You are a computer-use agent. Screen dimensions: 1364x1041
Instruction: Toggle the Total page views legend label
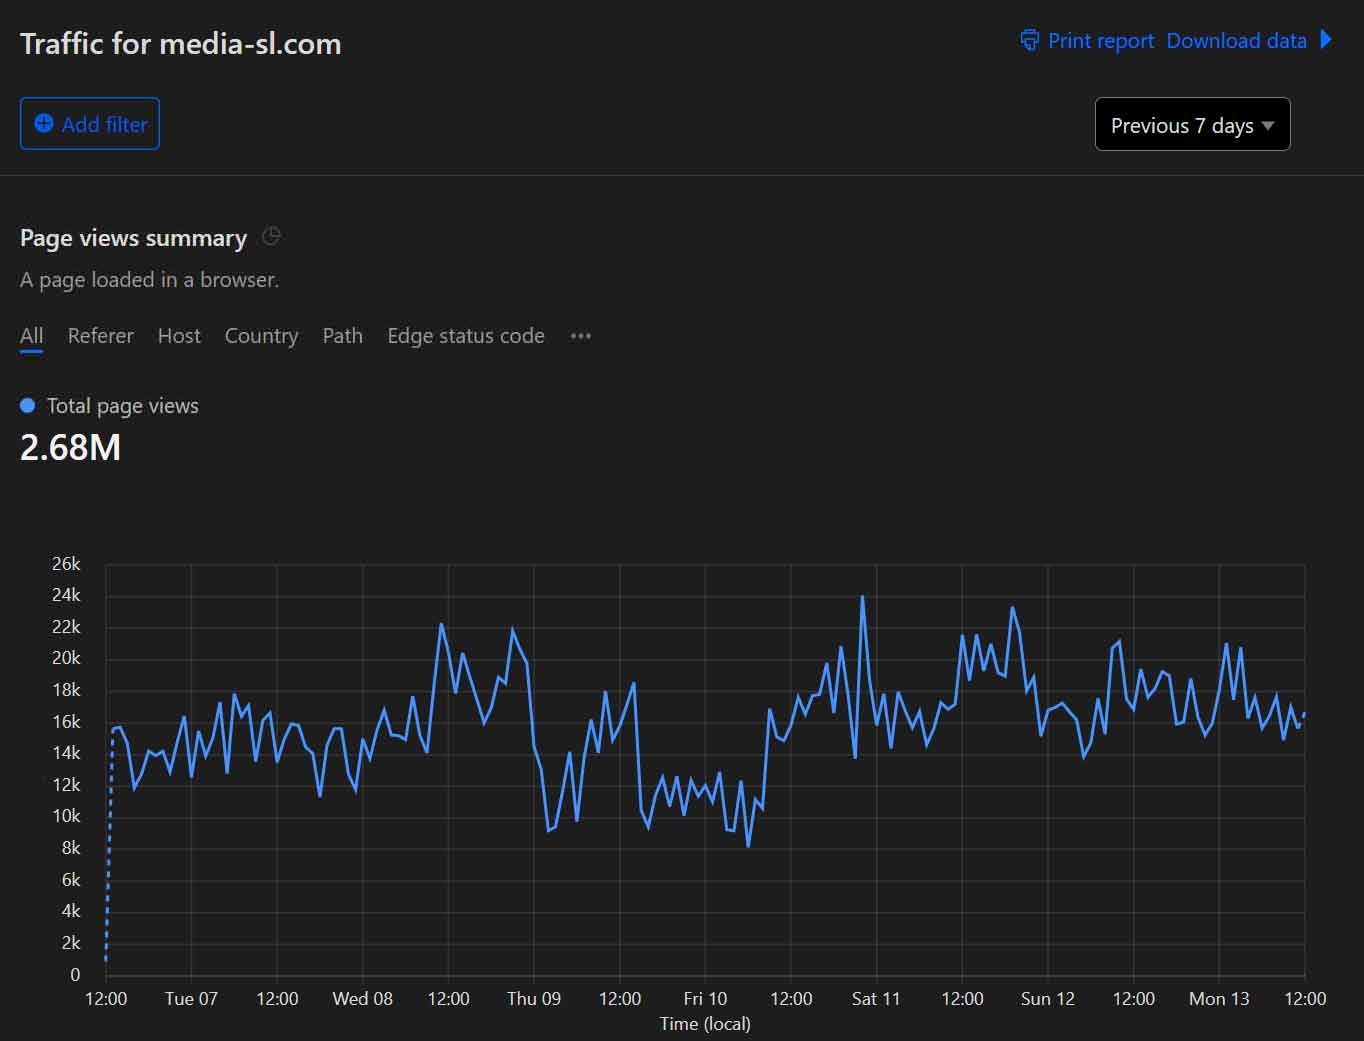[x=122, y=406]
